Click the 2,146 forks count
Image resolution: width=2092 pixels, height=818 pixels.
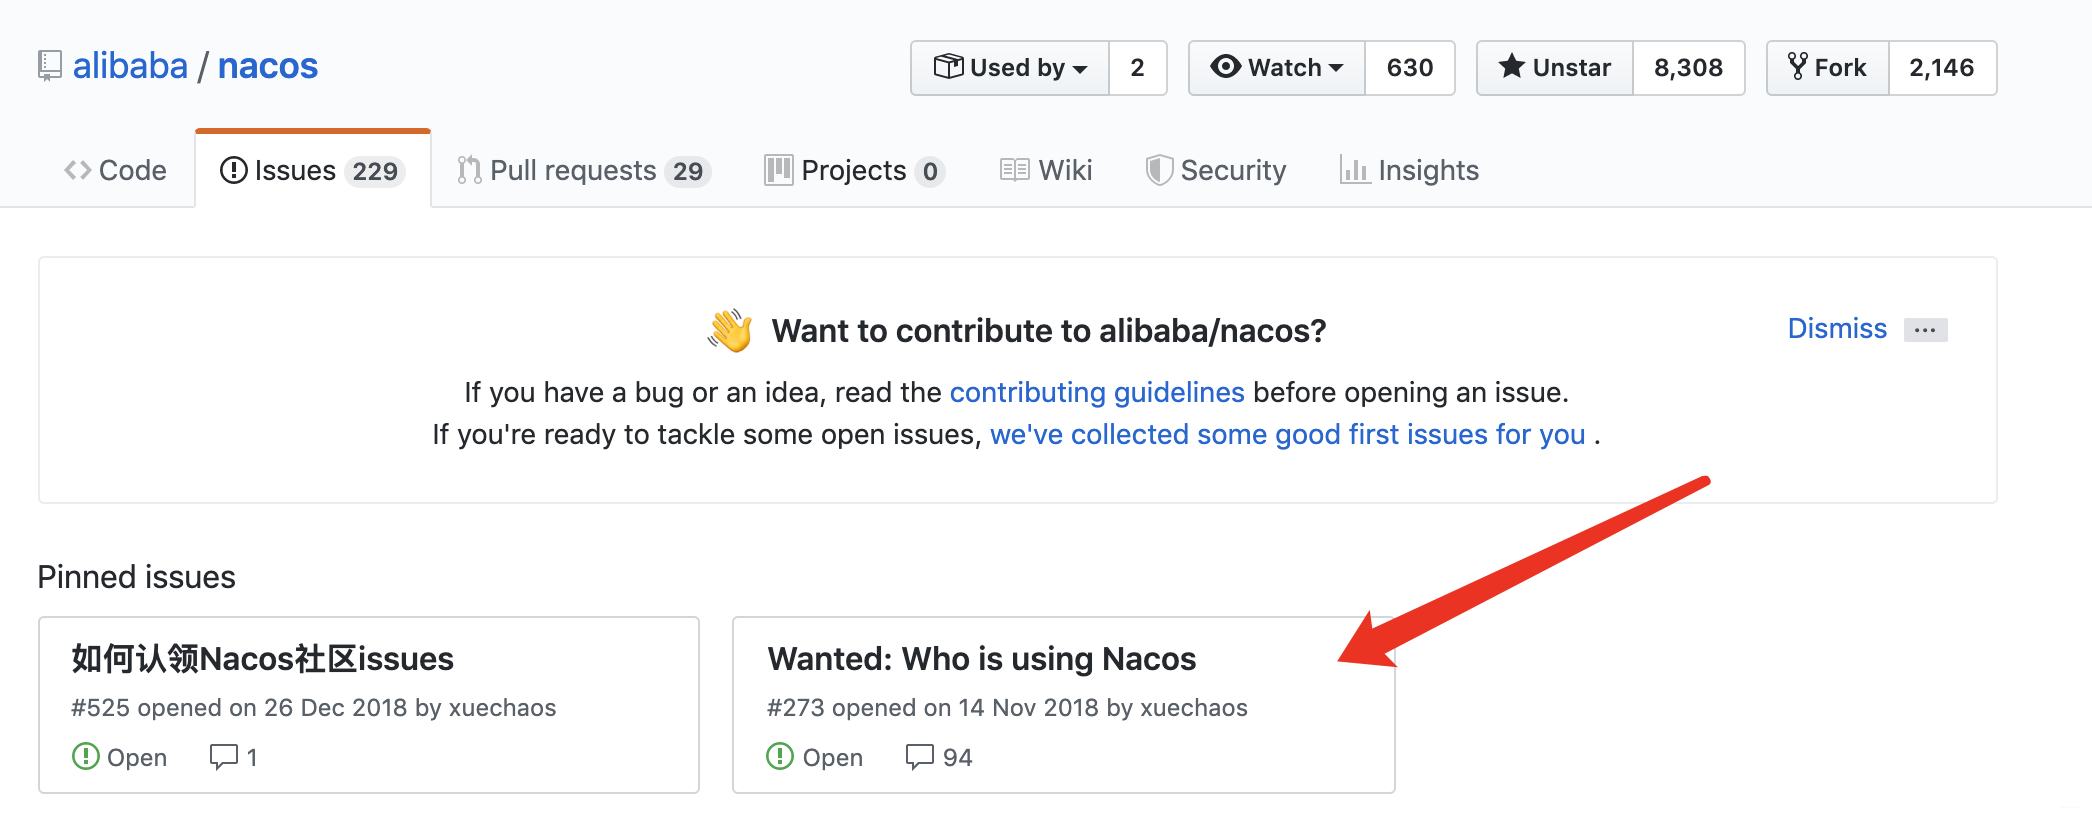1941,68
